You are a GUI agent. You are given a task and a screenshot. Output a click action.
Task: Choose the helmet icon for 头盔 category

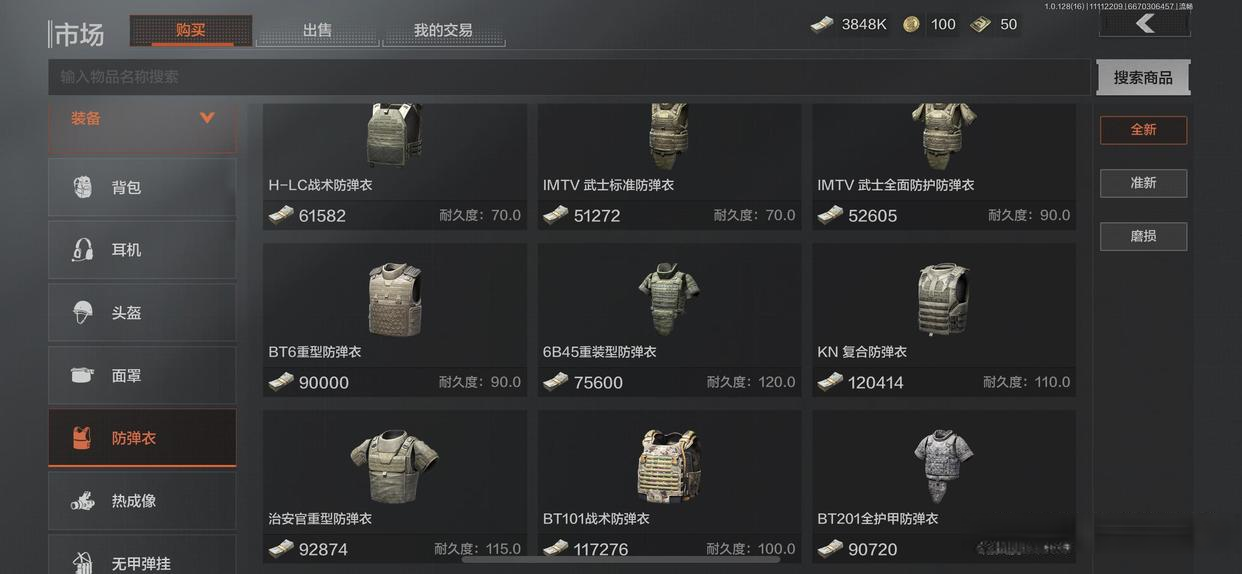click(83, 313)
